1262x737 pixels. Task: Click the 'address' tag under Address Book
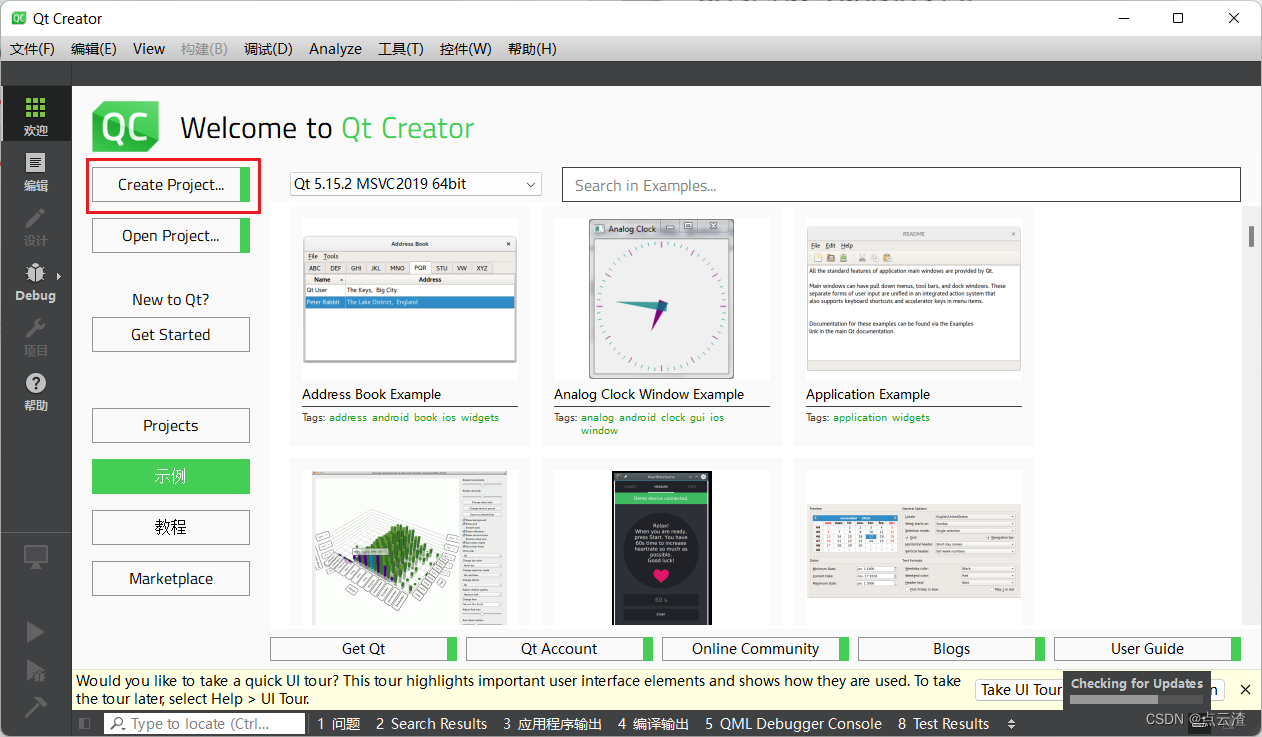pyautogui.click(x=348, y=418)
